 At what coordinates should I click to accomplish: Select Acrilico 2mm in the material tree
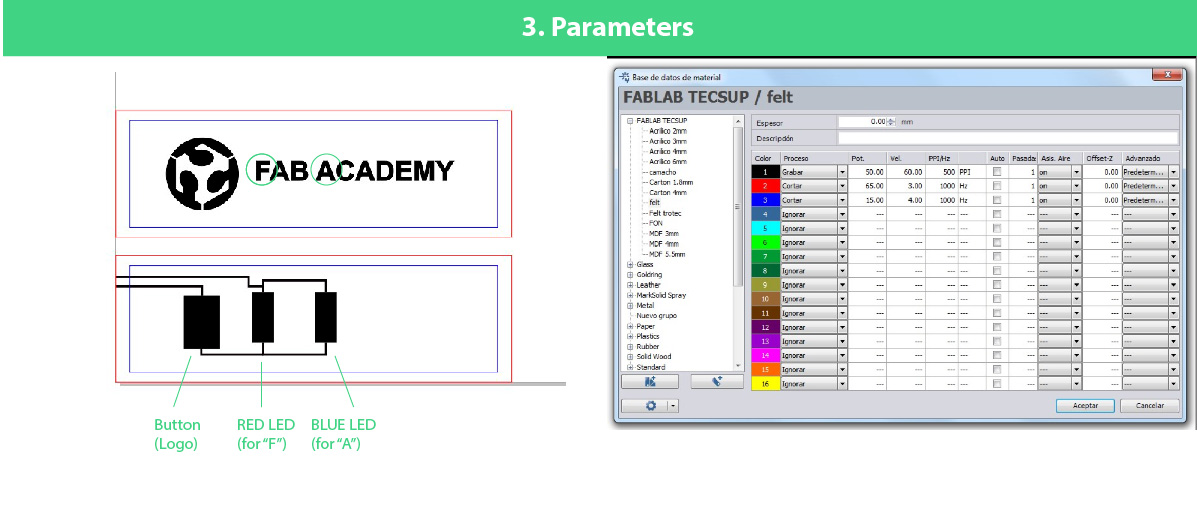tap(668, 131)
